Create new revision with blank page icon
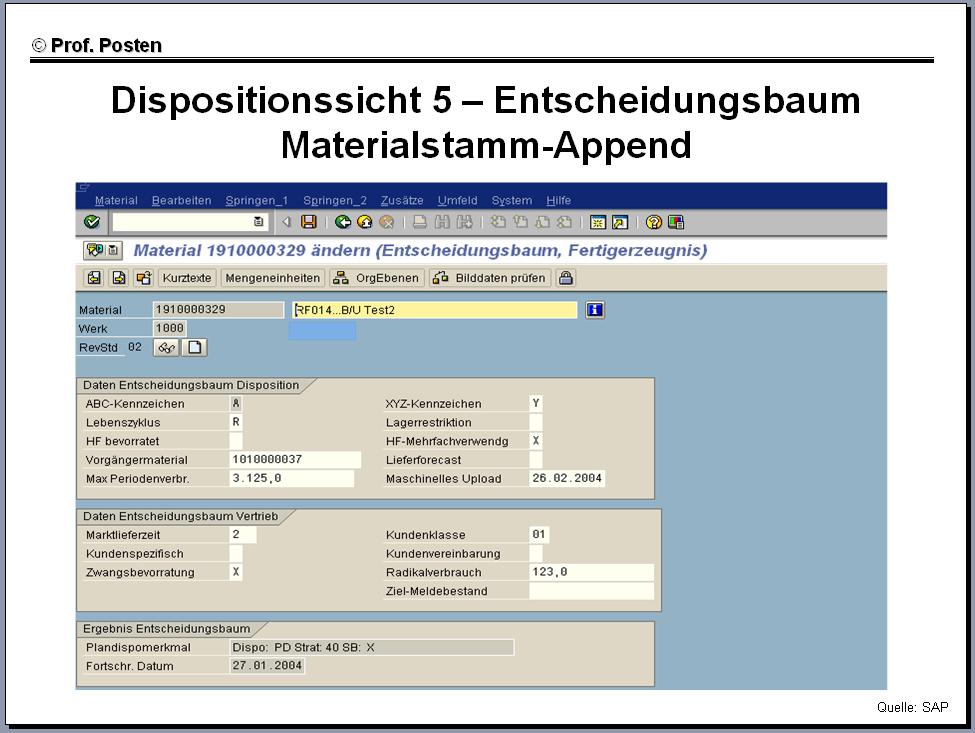The width and height of the screenshot is (975, 733). click(195, 348)
